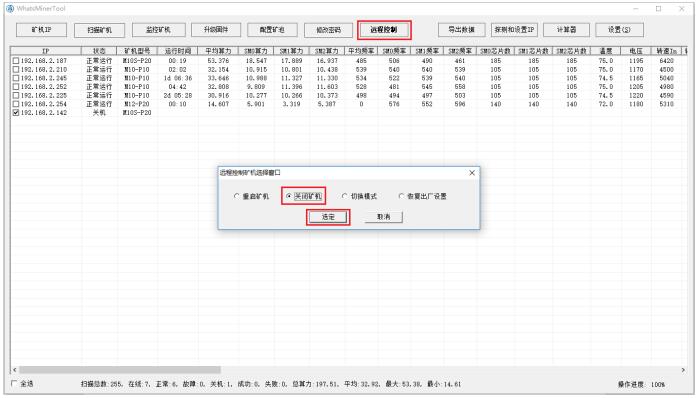Open the 探测和设置IP button
Screen dimensions: 699x398
[x=514, y=30]
